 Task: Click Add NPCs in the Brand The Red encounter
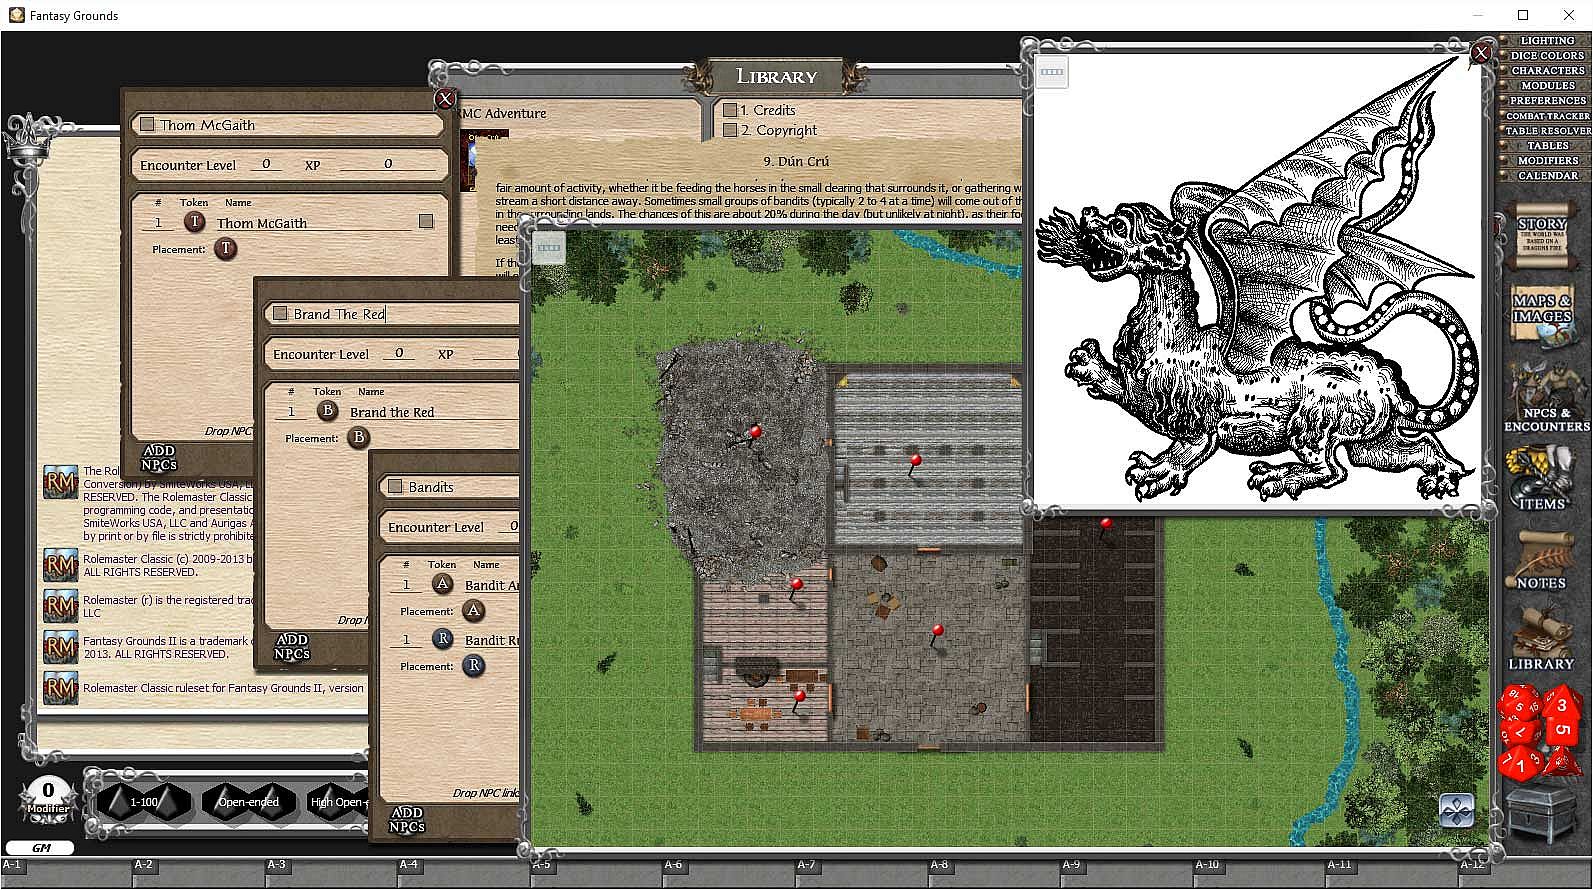(x=292, y=646)
